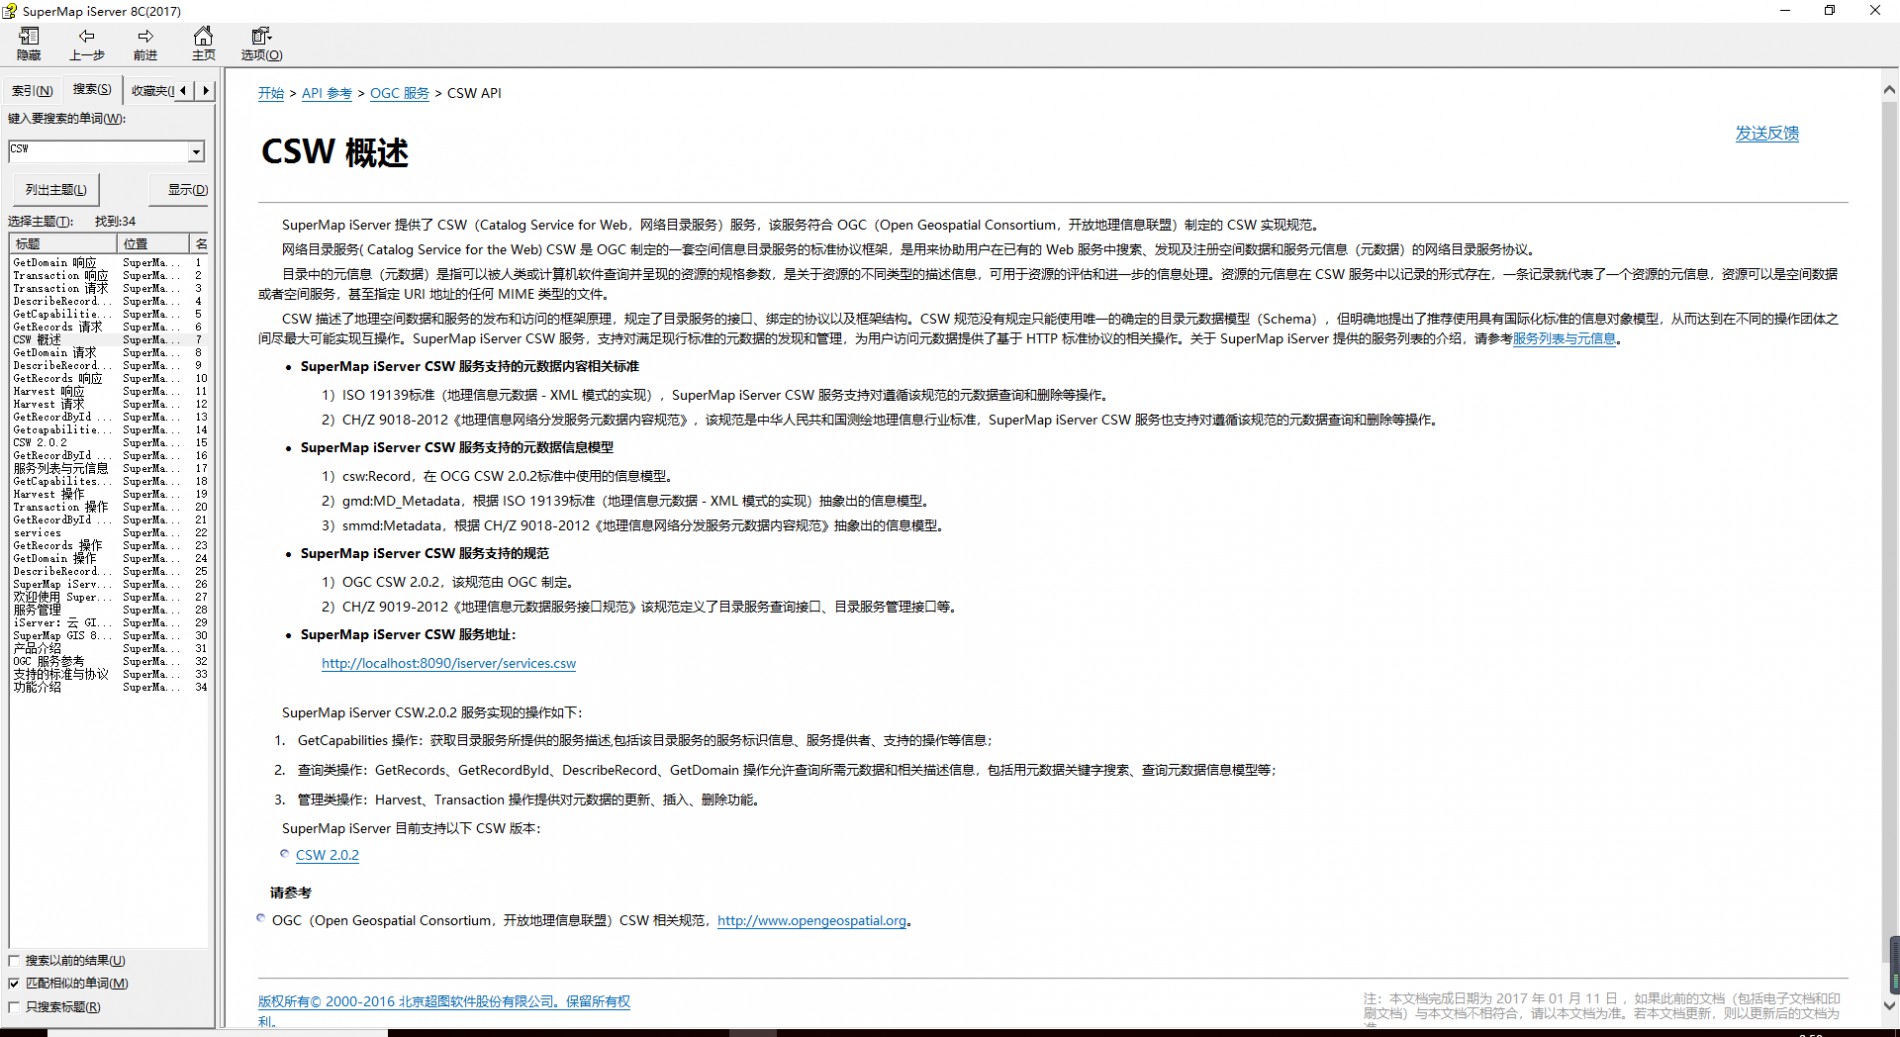Click the content pane scroll-down arrow

click(x=1889, y=1006)
